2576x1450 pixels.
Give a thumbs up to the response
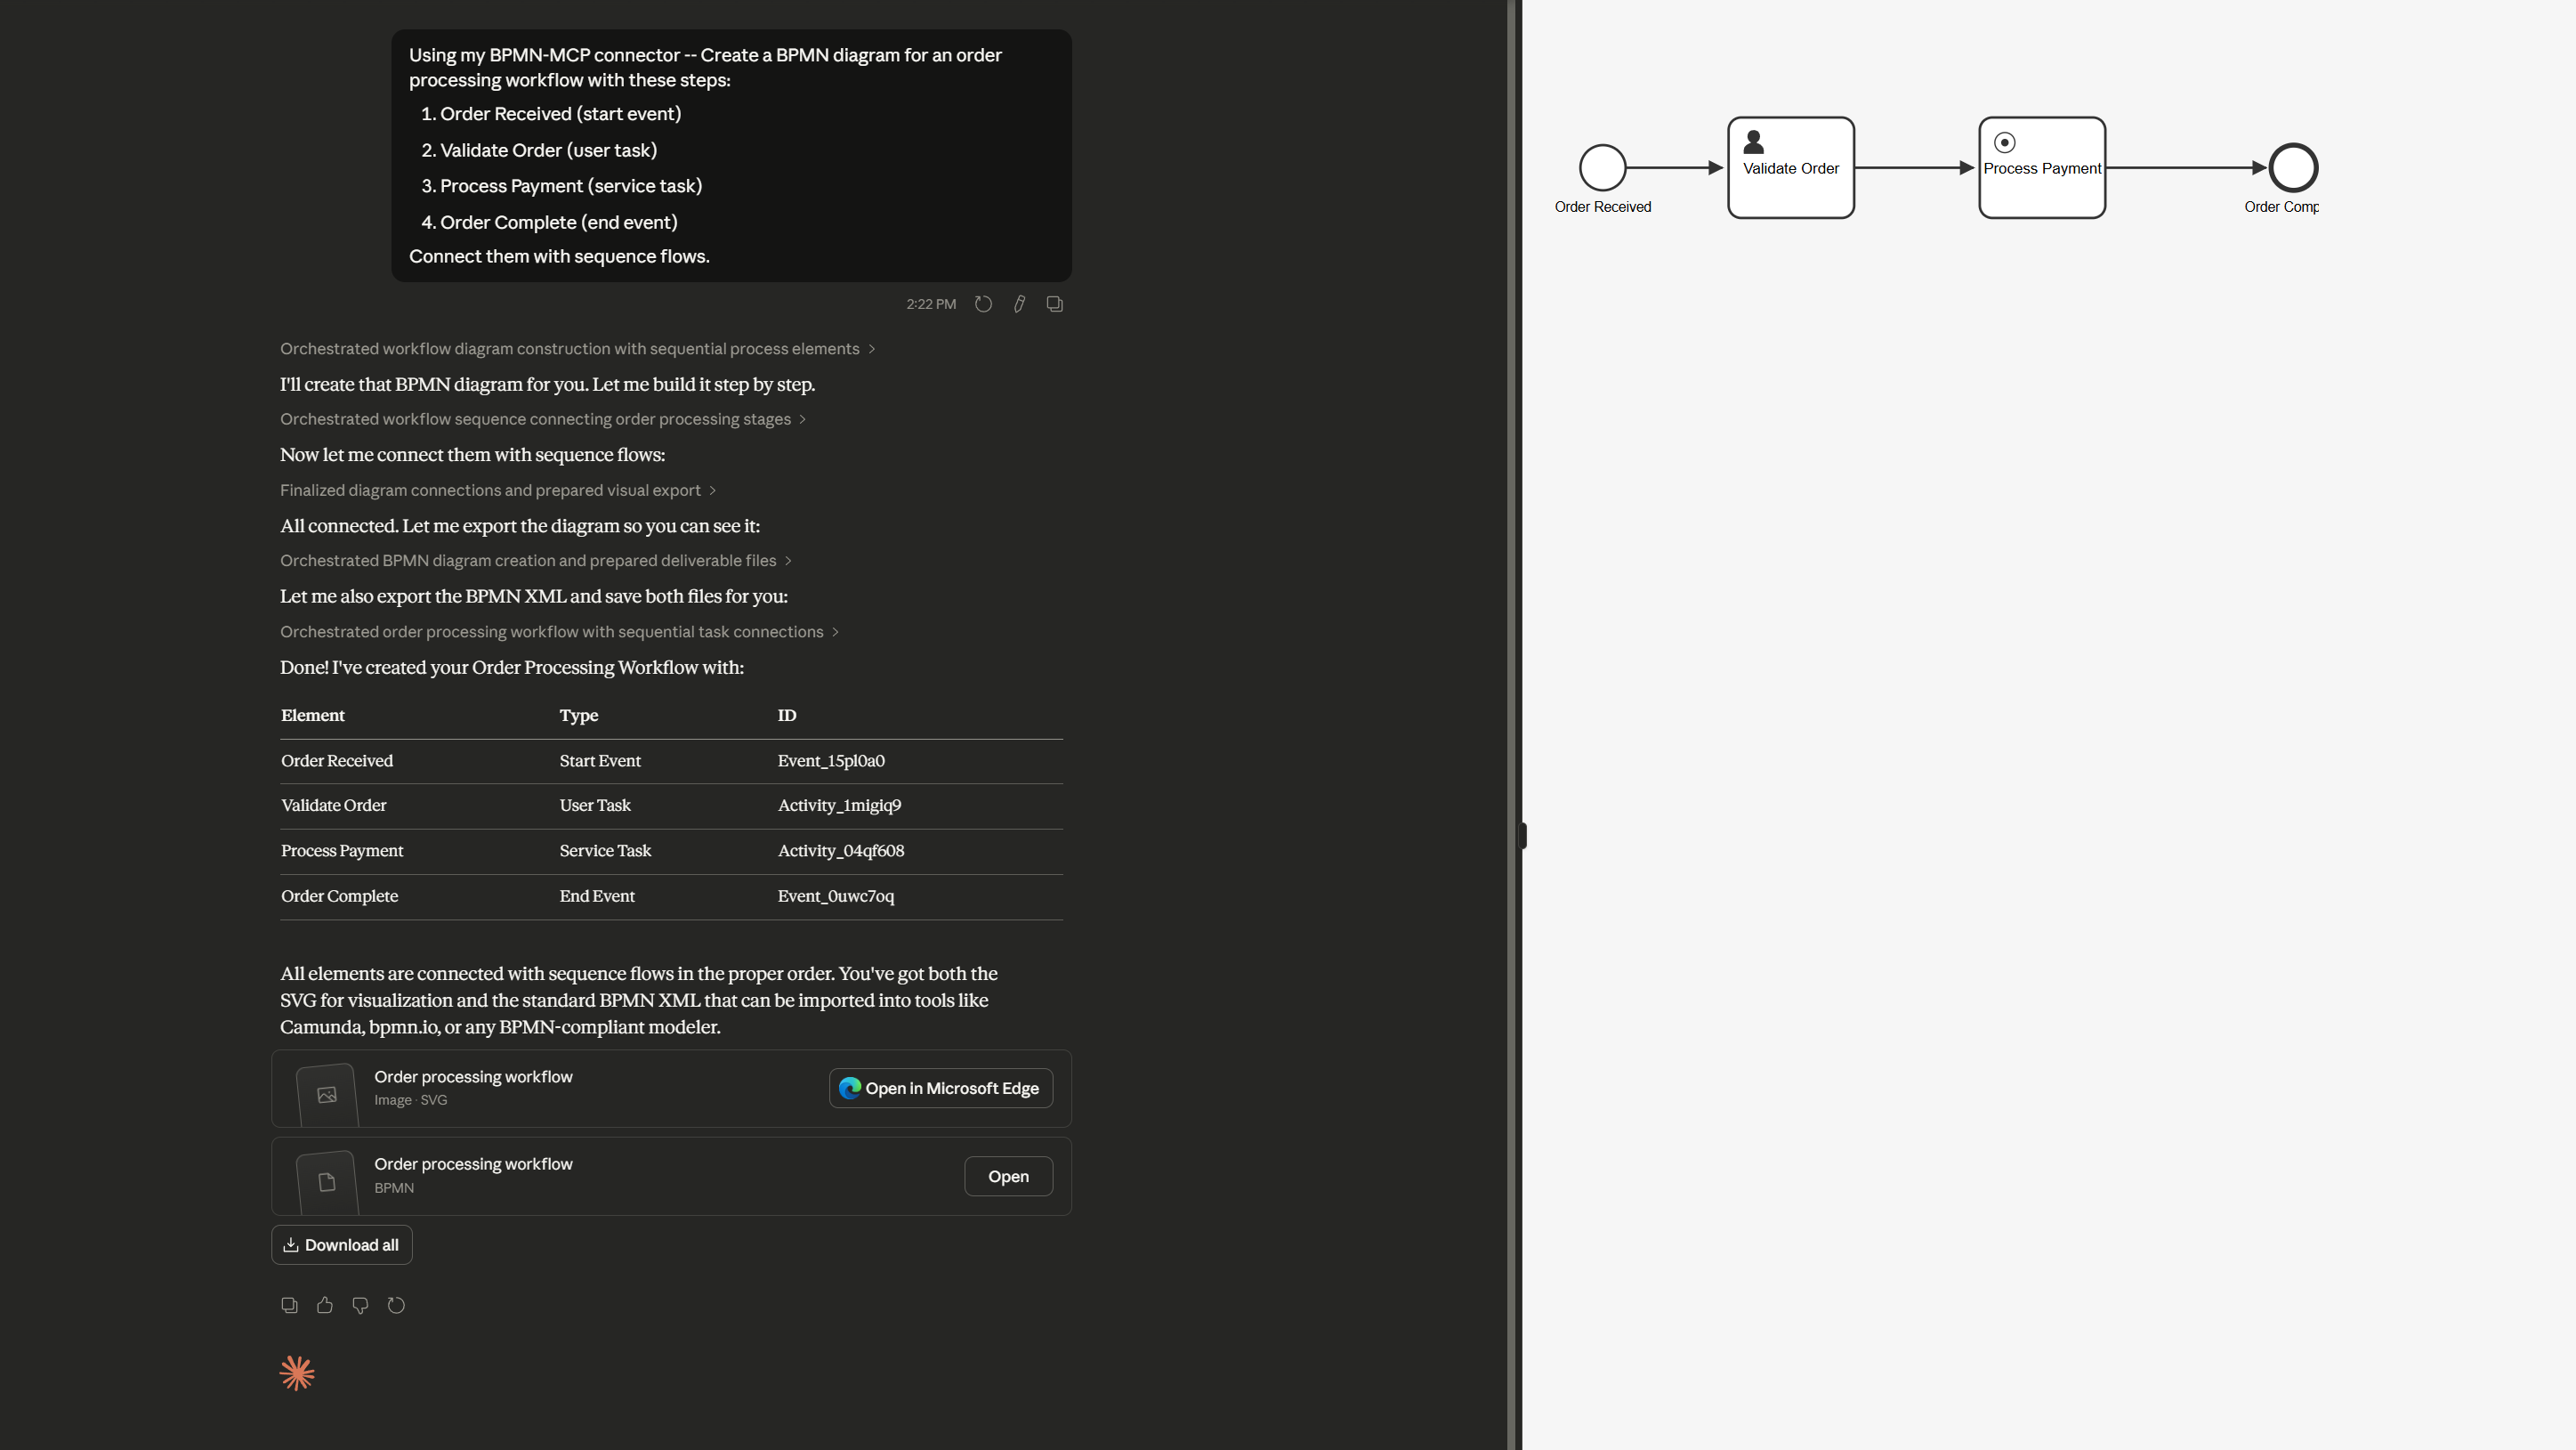(x=324, y=1306)
